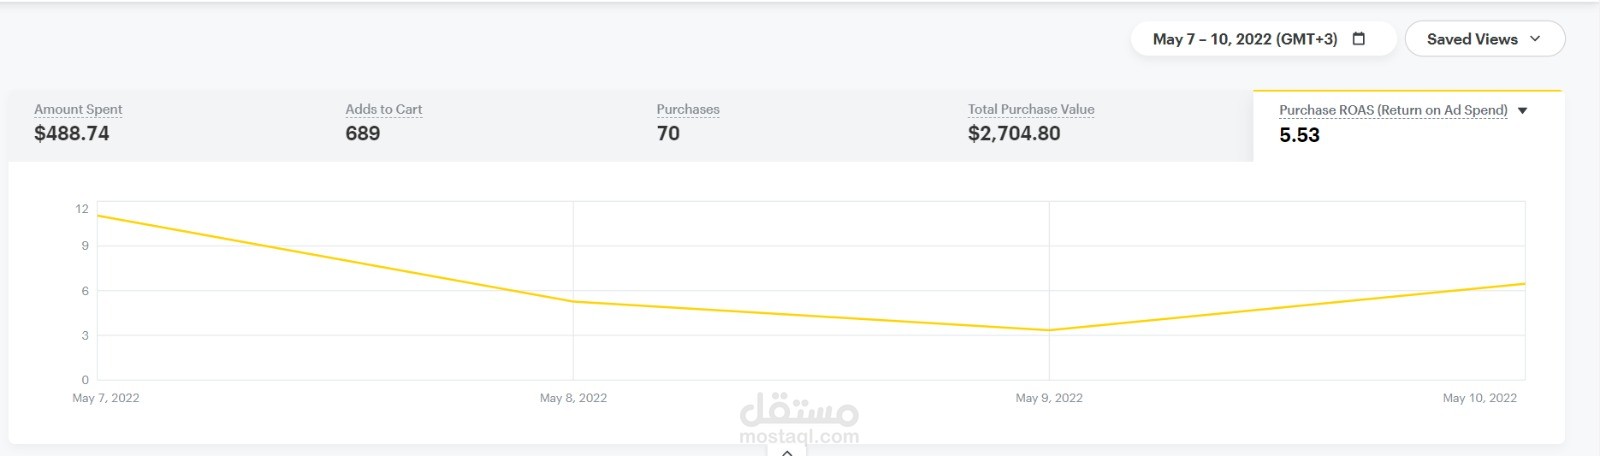Click the chart line endpoint at May 10
Screen dimensions: 1600x456
[x=1524, y=284]
